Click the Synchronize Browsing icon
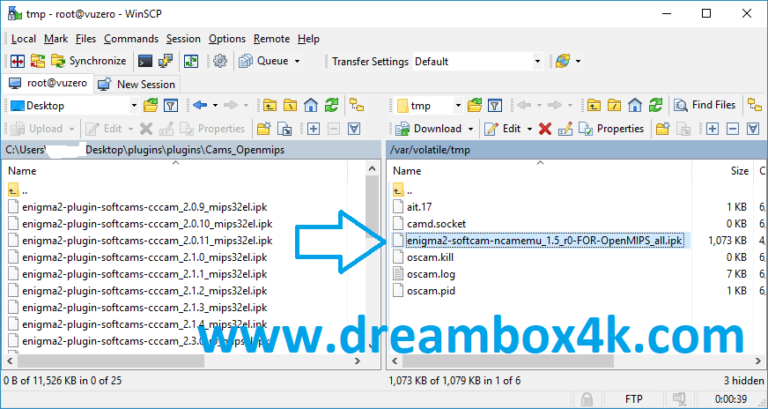768x409 pixels. pos(37,61)
